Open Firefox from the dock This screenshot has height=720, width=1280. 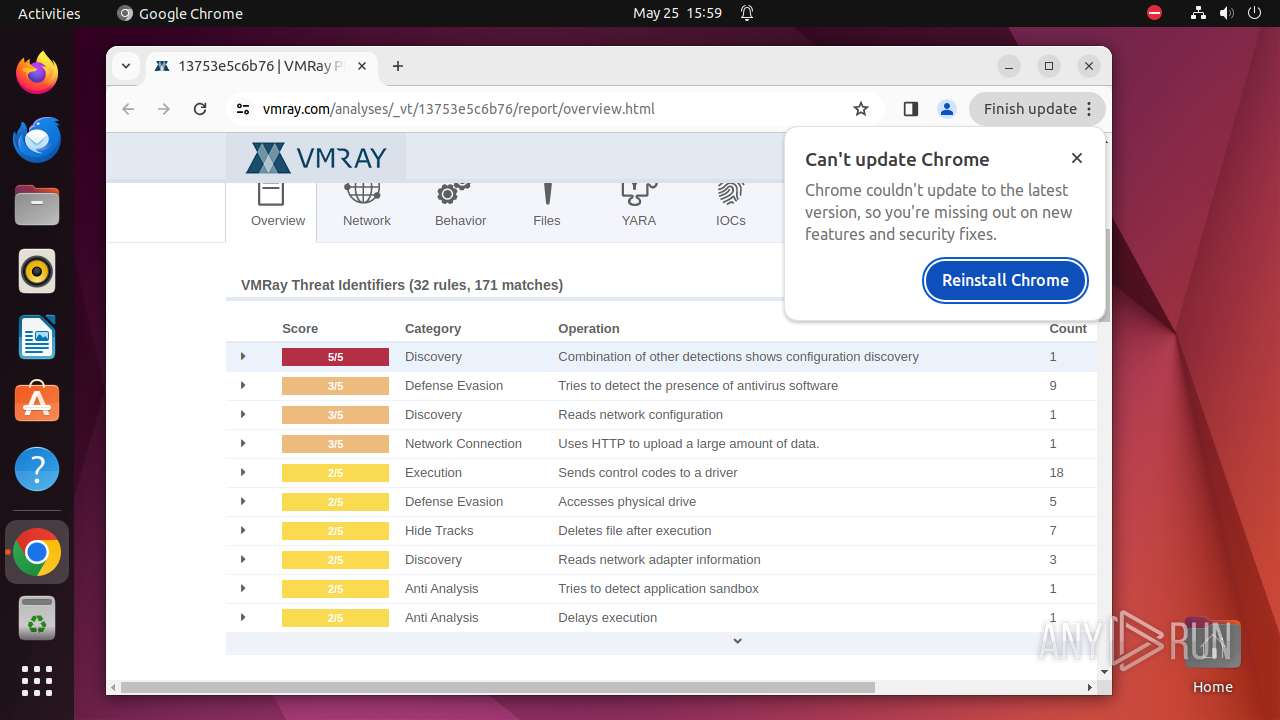pos(37,73)
